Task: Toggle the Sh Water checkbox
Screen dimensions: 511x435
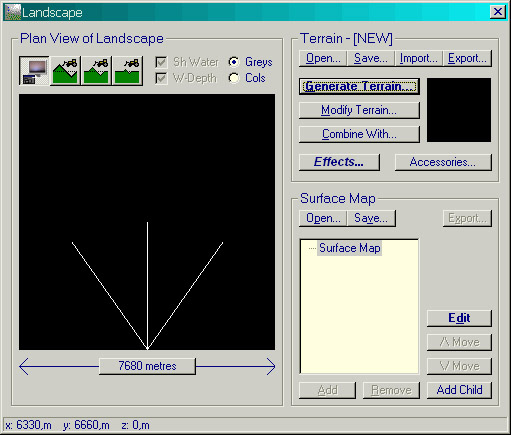Action: [161, 62]
